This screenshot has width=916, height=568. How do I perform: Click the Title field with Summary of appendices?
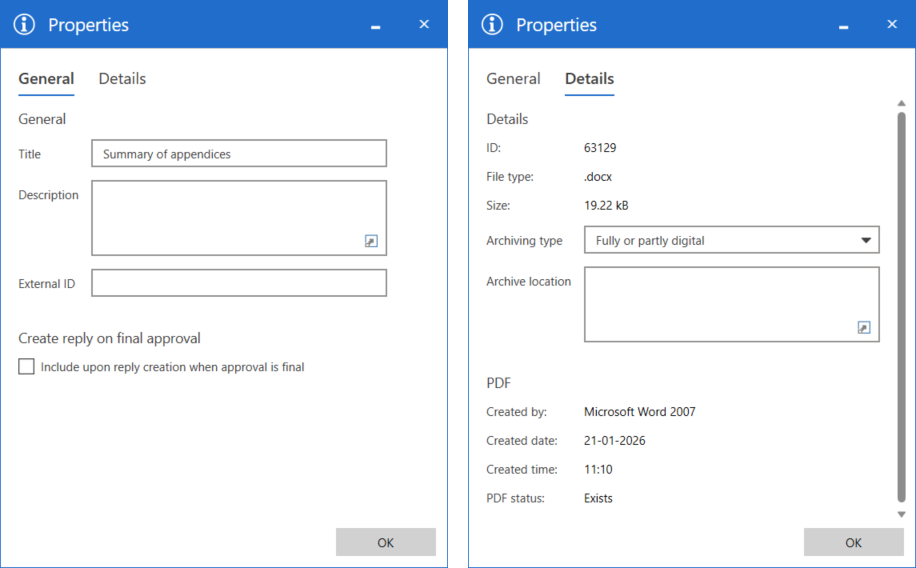click(x=239, y=153)
